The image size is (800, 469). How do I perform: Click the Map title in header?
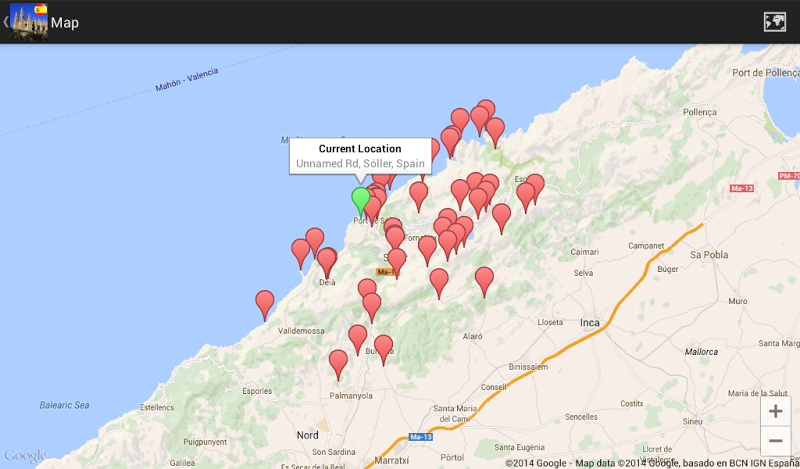(65, 22)
